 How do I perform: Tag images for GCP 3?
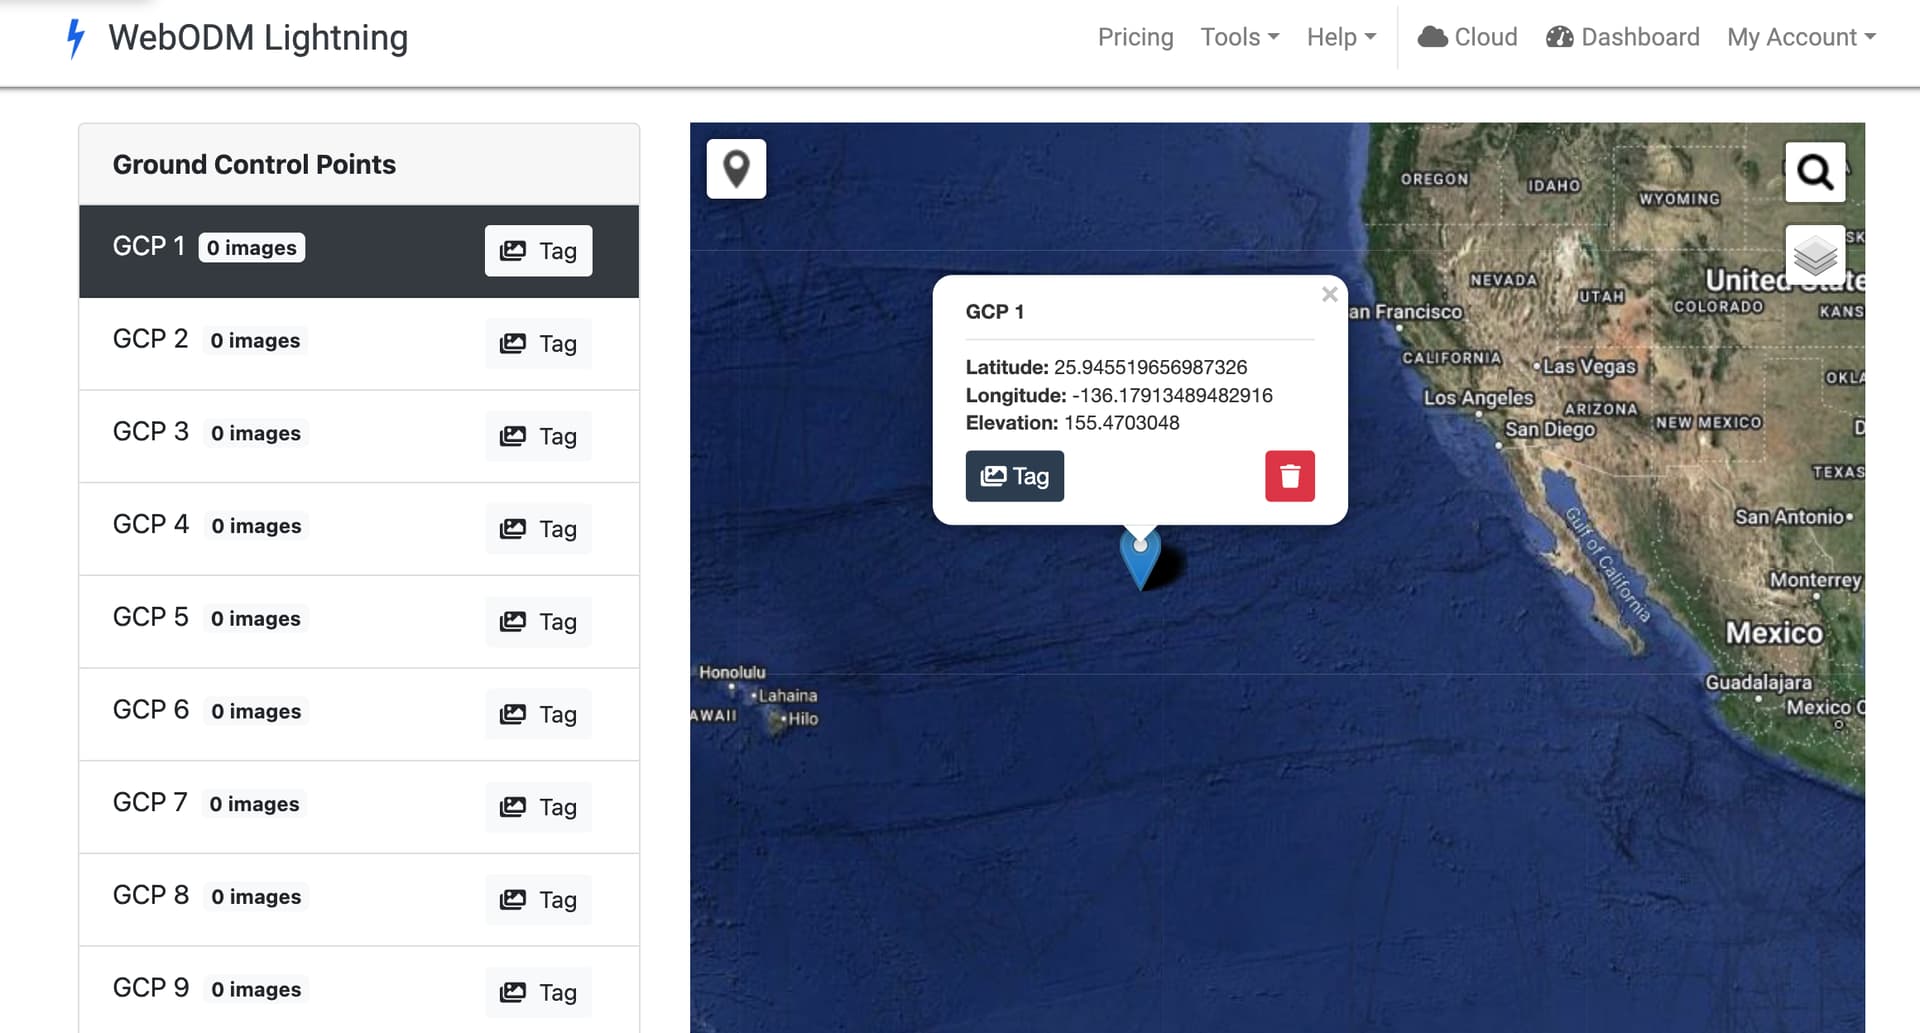click(x=538, y=436)
